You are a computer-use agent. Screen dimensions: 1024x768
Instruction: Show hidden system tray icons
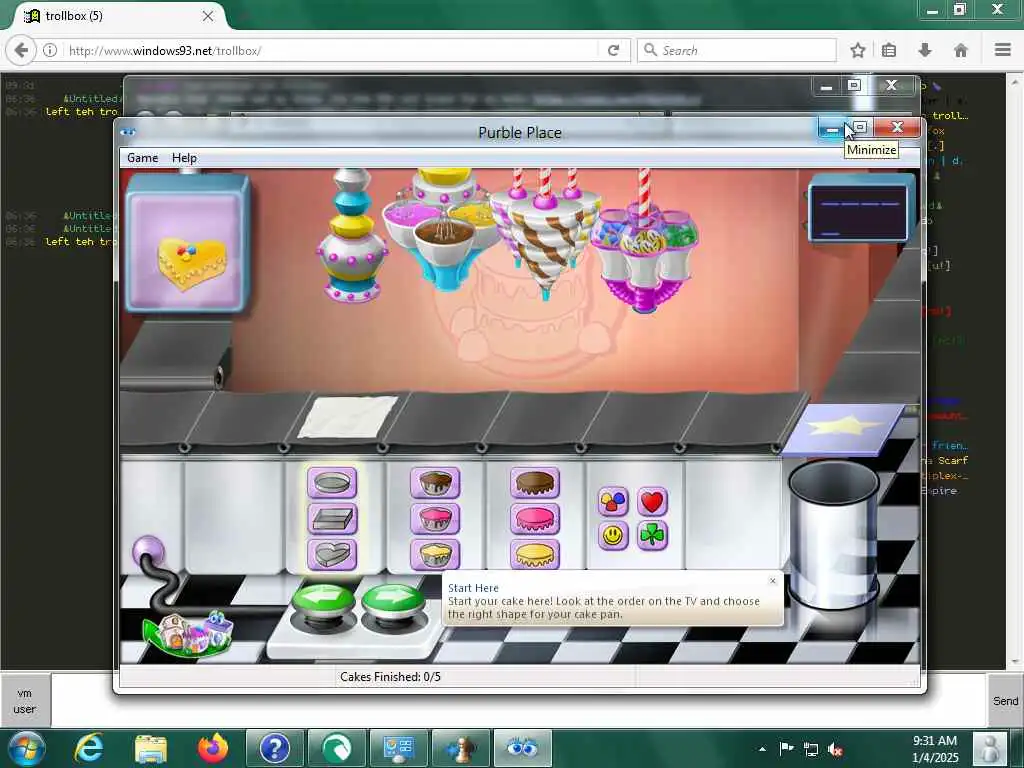click(x=762, y=749)
